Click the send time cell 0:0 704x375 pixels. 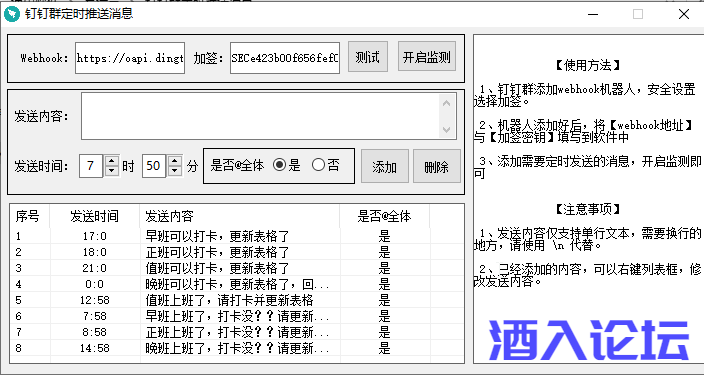tap(95, 284)
